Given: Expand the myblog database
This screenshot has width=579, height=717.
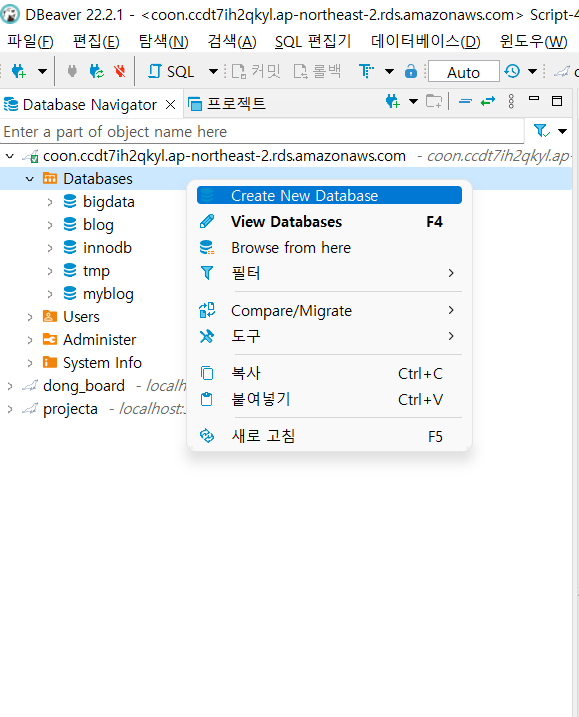Looking at the screenshot, I should 50,294.
